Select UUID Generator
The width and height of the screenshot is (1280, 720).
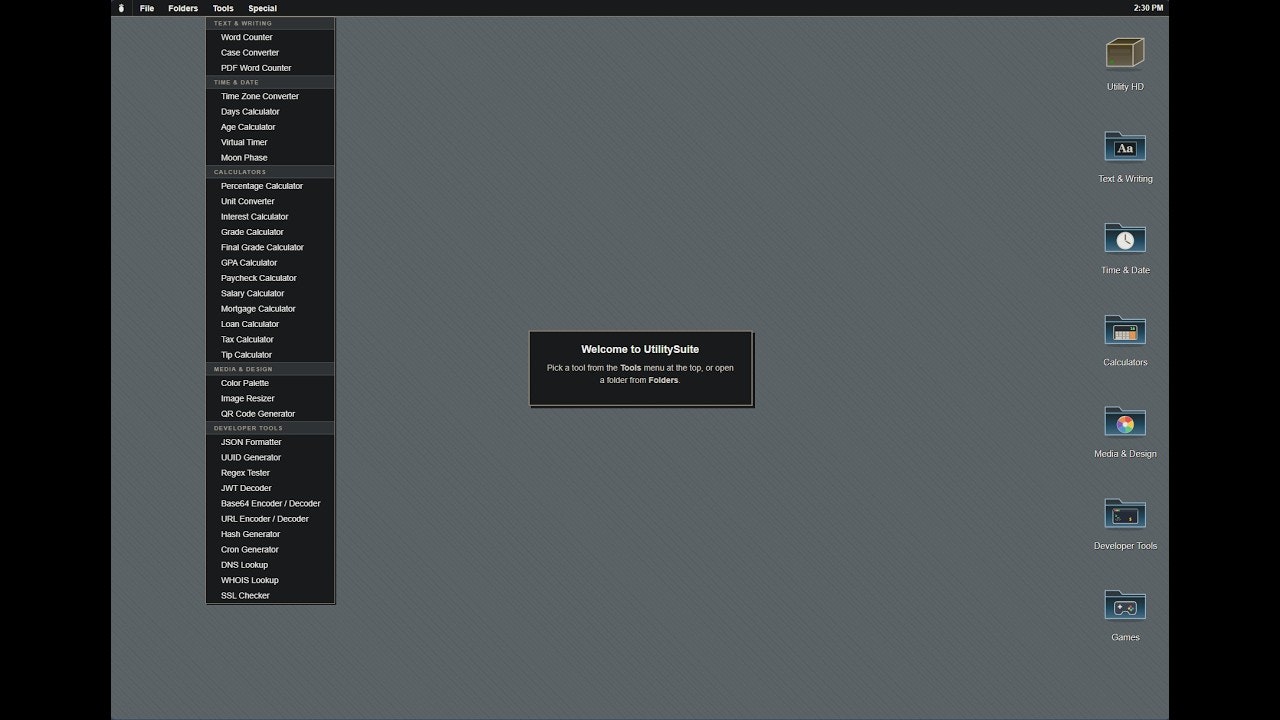coord(270,457)
